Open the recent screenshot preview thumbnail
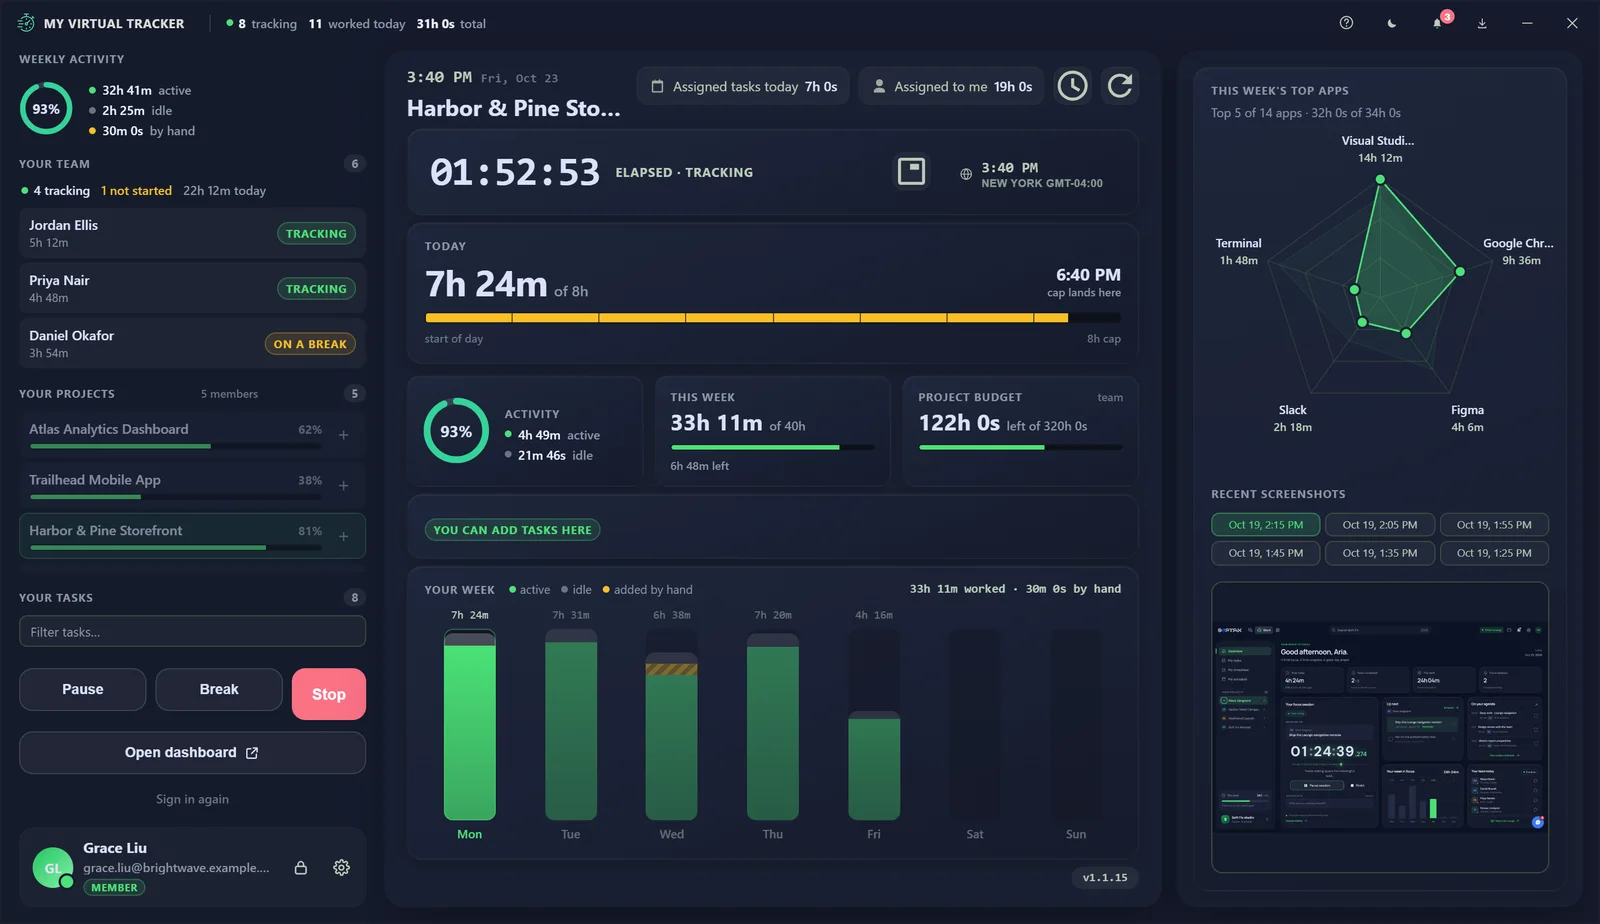The image size is (1600, 924). [1380, 727]
